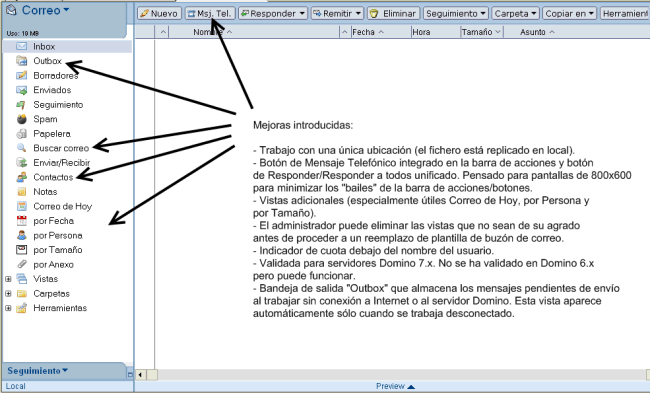Viewport: 650px width, 393px height.
Task: Open the Contactos people icon
Action: tap(22, 177)
